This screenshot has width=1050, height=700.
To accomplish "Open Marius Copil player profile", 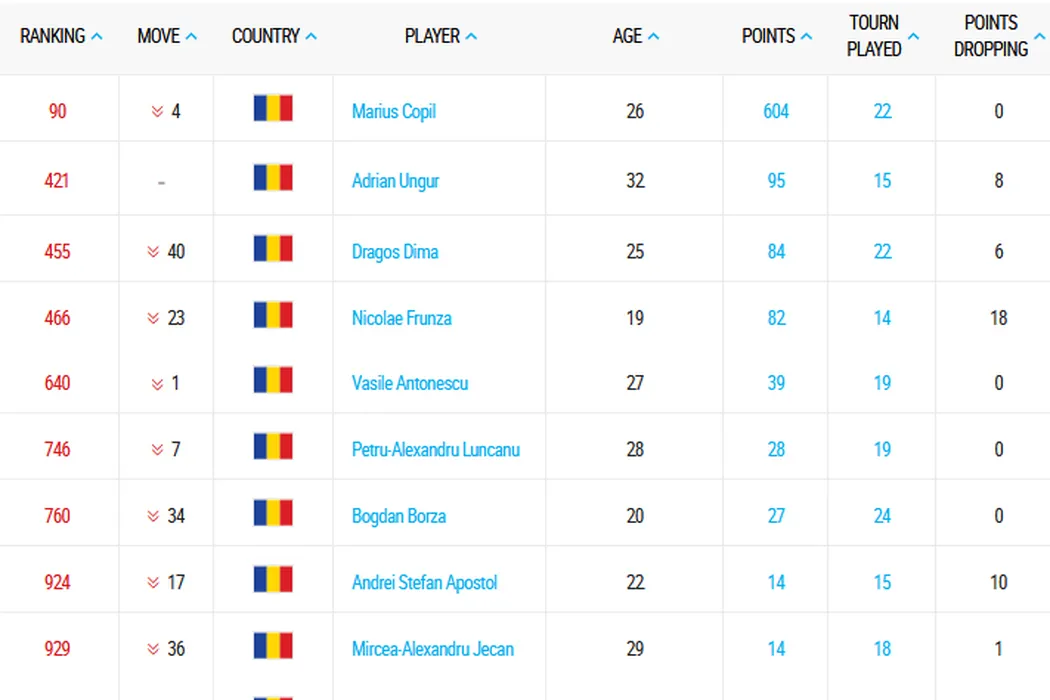I will 394,112.
